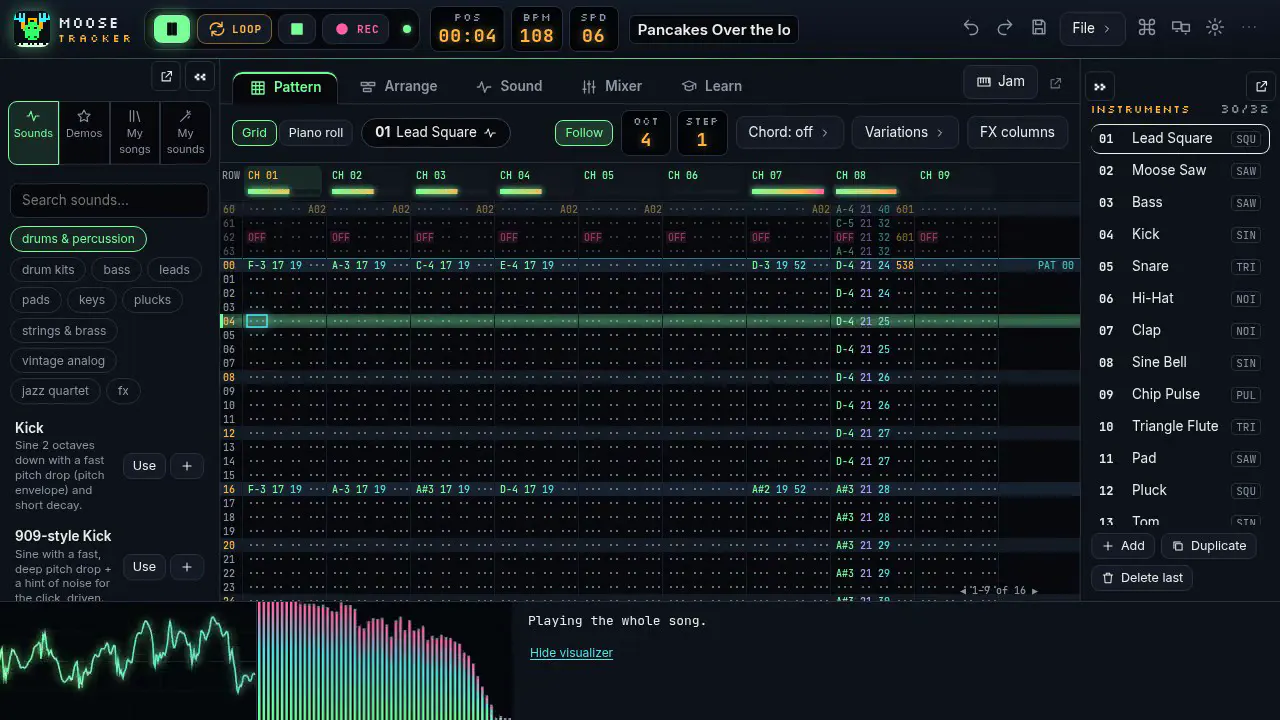Add the Kick sound with plus button
This screenshot has height=720, width=1280.
coord(187,466)
